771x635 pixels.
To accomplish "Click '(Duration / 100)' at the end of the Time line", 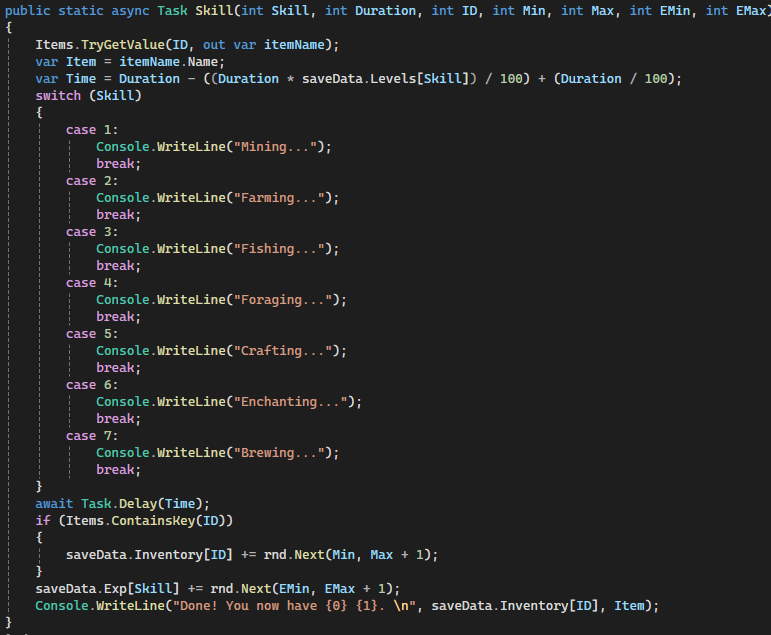I will click(x=614, y=79).
